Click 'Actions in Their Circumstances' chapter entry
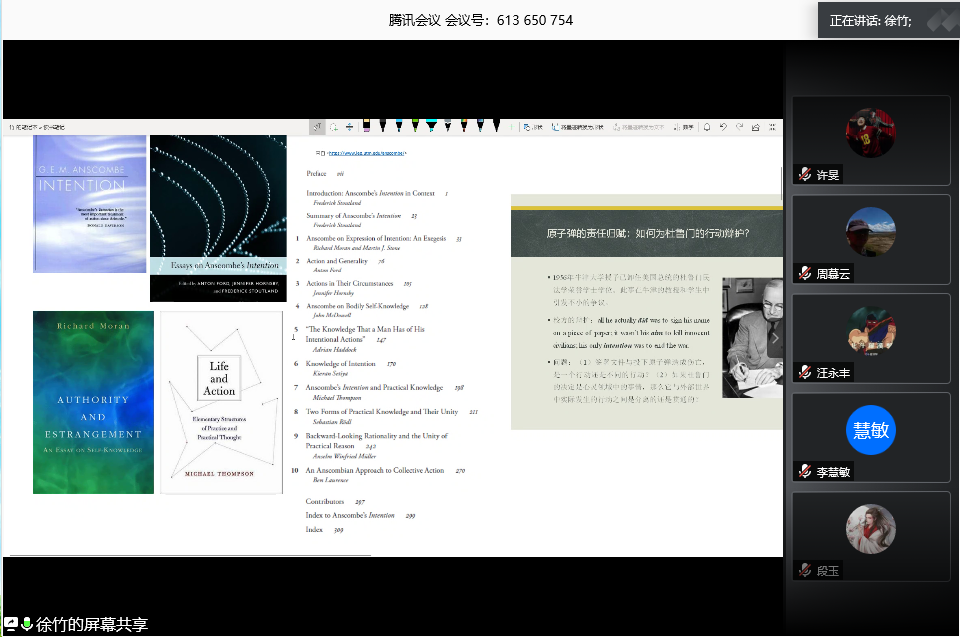Screen dimensions: 960x637 350,284
